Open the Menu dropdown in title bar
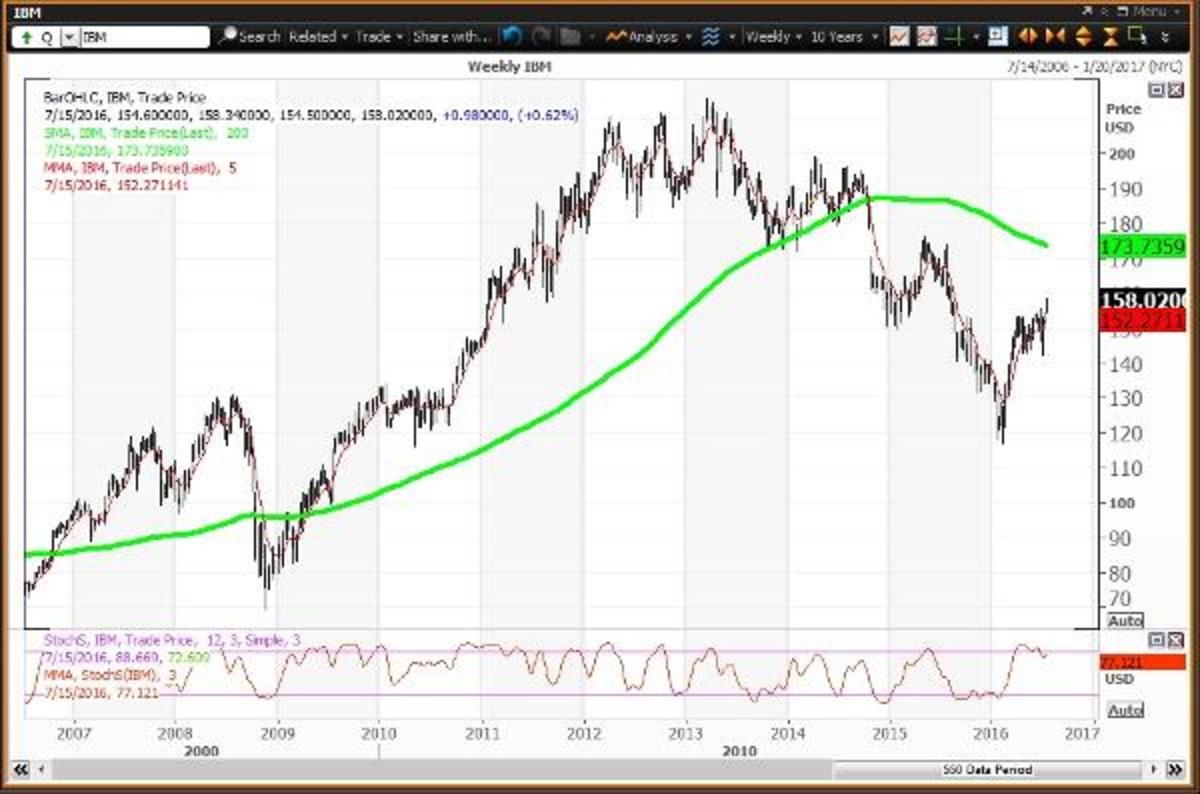 click(x=1155, y=11)
